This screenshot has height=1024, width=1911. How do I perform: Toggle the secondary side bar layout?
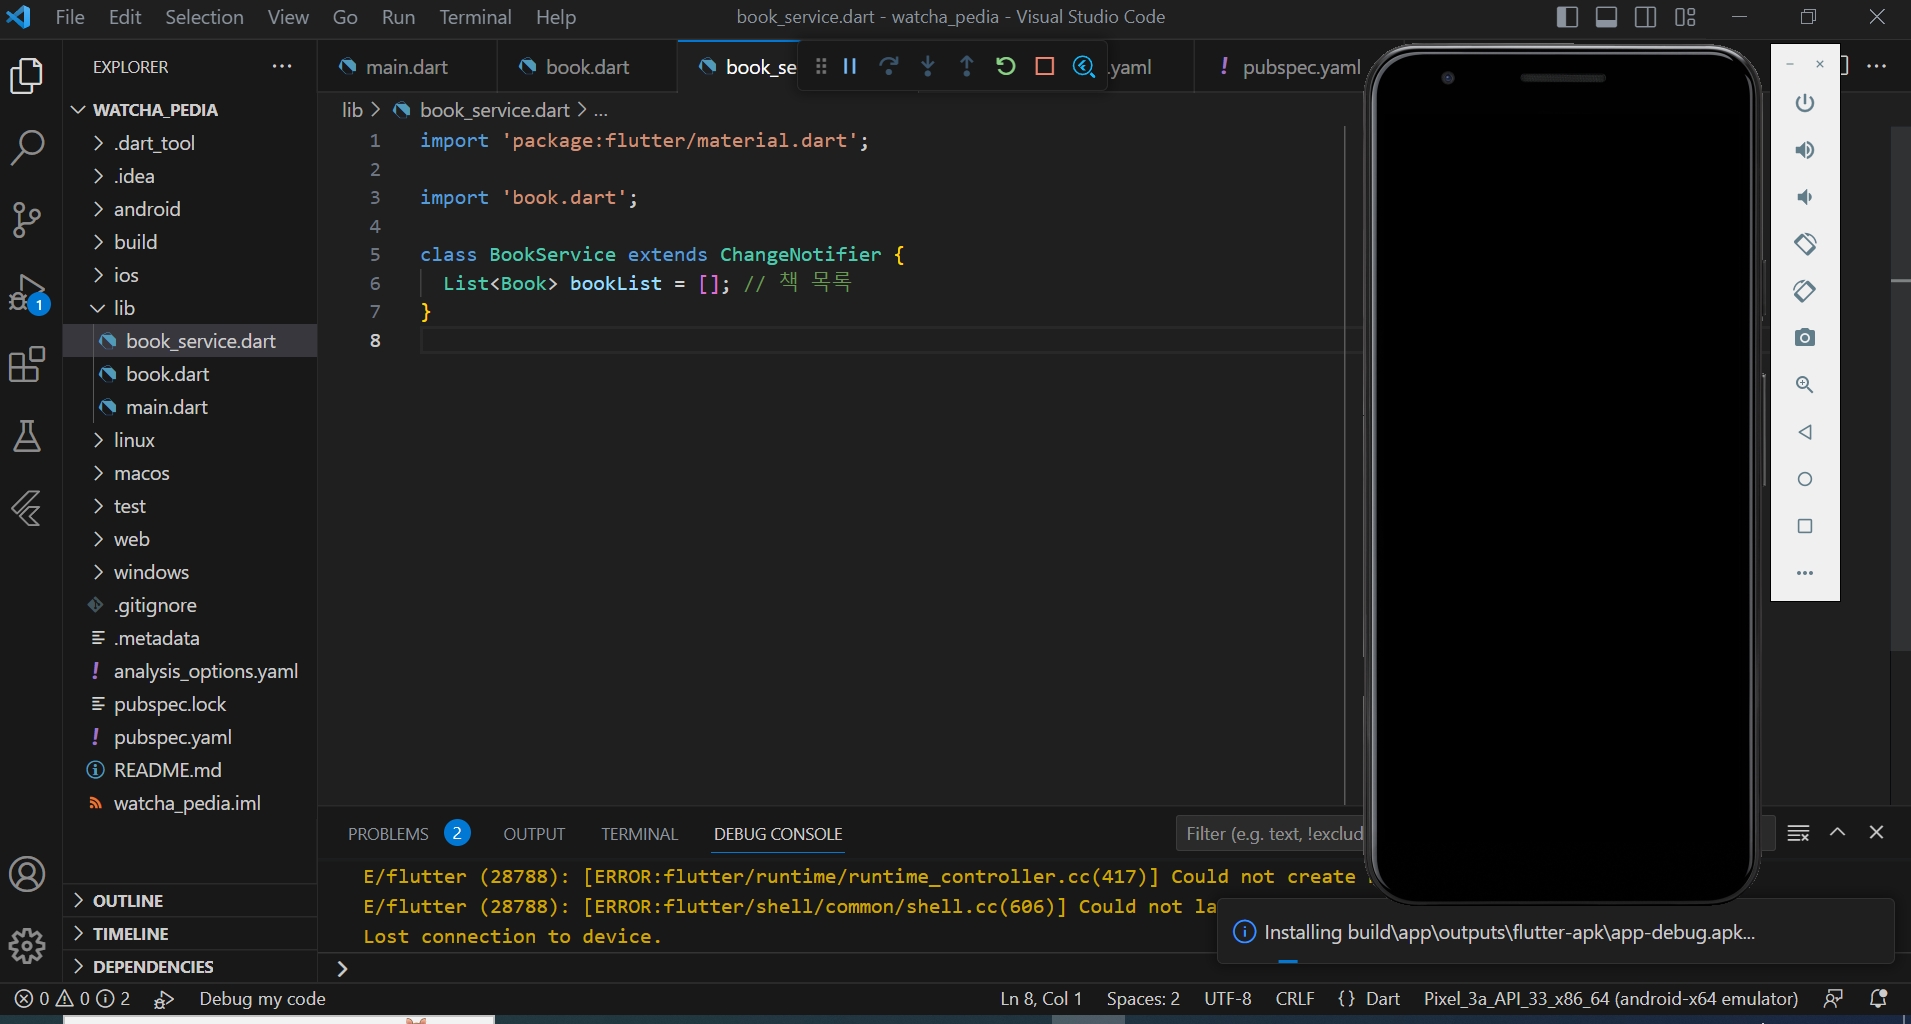click(x=1645, y=17)
